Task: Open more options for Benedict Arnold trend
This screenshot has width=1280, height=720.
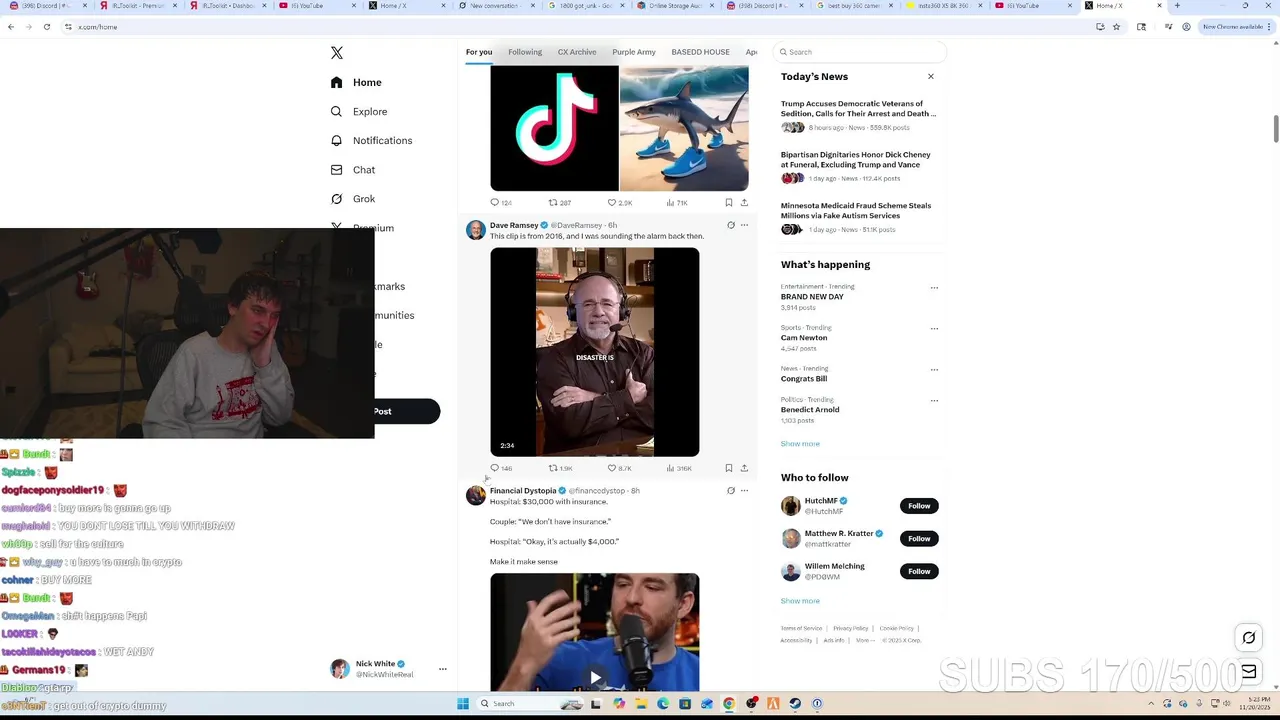Action: click(934, 401)
